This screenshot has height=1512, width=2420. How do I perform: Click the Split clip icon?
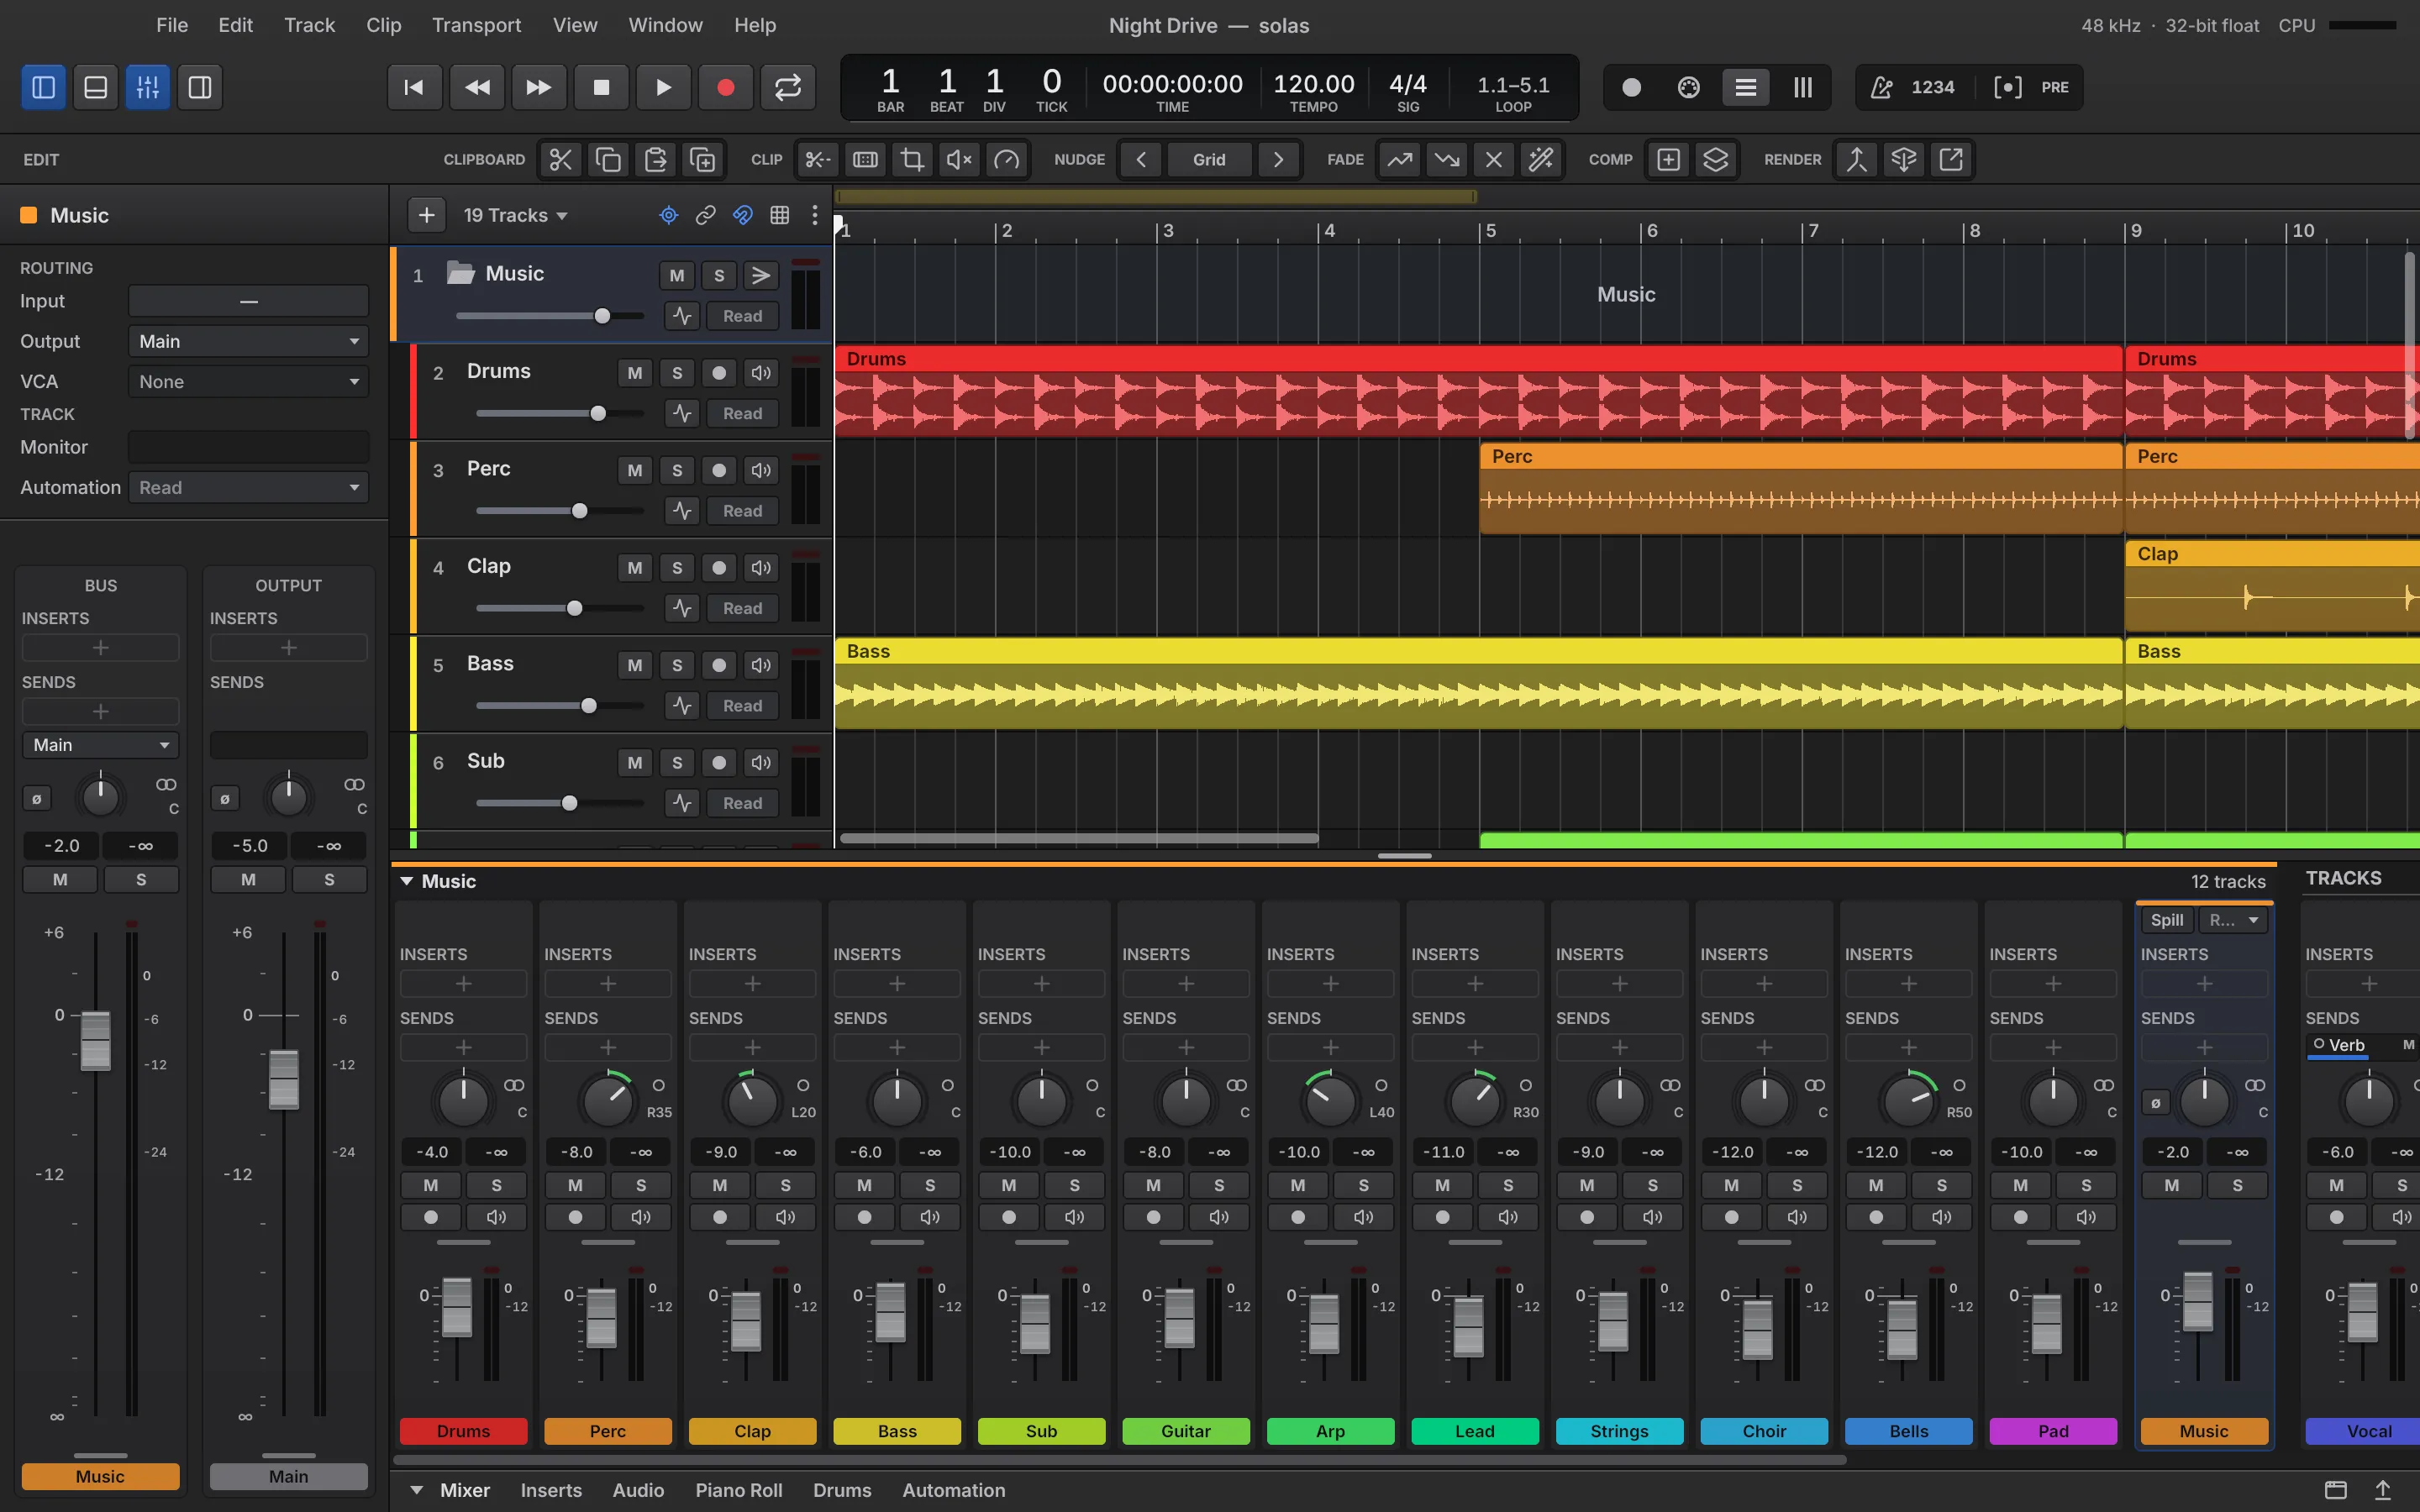[818, 160]
